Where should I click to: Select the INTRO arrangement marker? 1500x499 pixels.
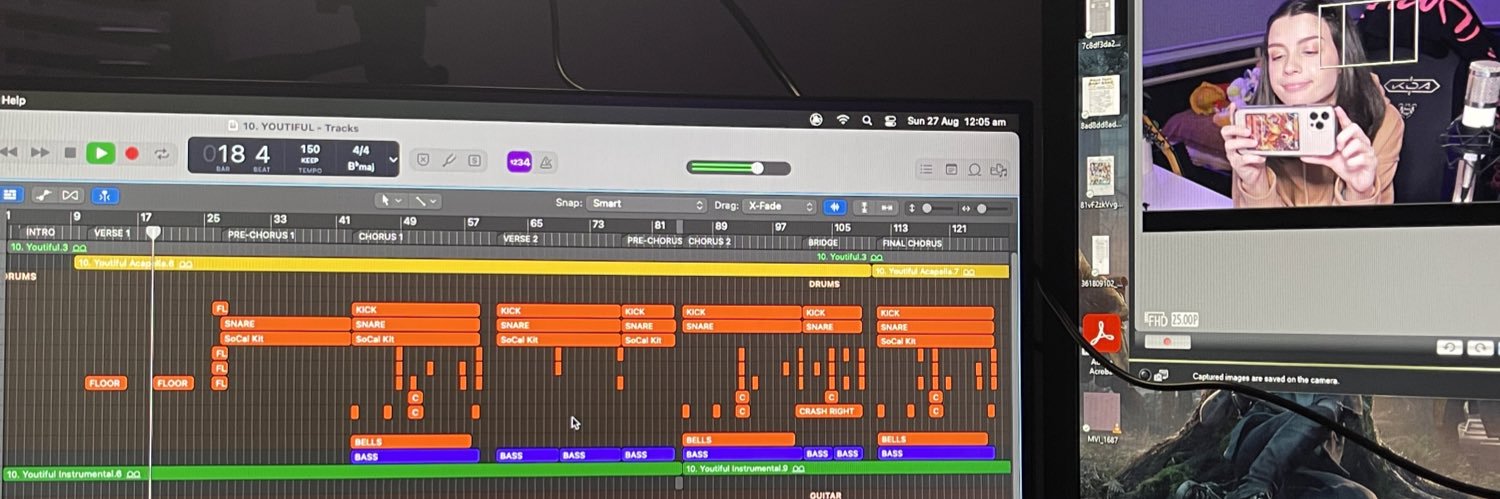click(x=40, y=232)
